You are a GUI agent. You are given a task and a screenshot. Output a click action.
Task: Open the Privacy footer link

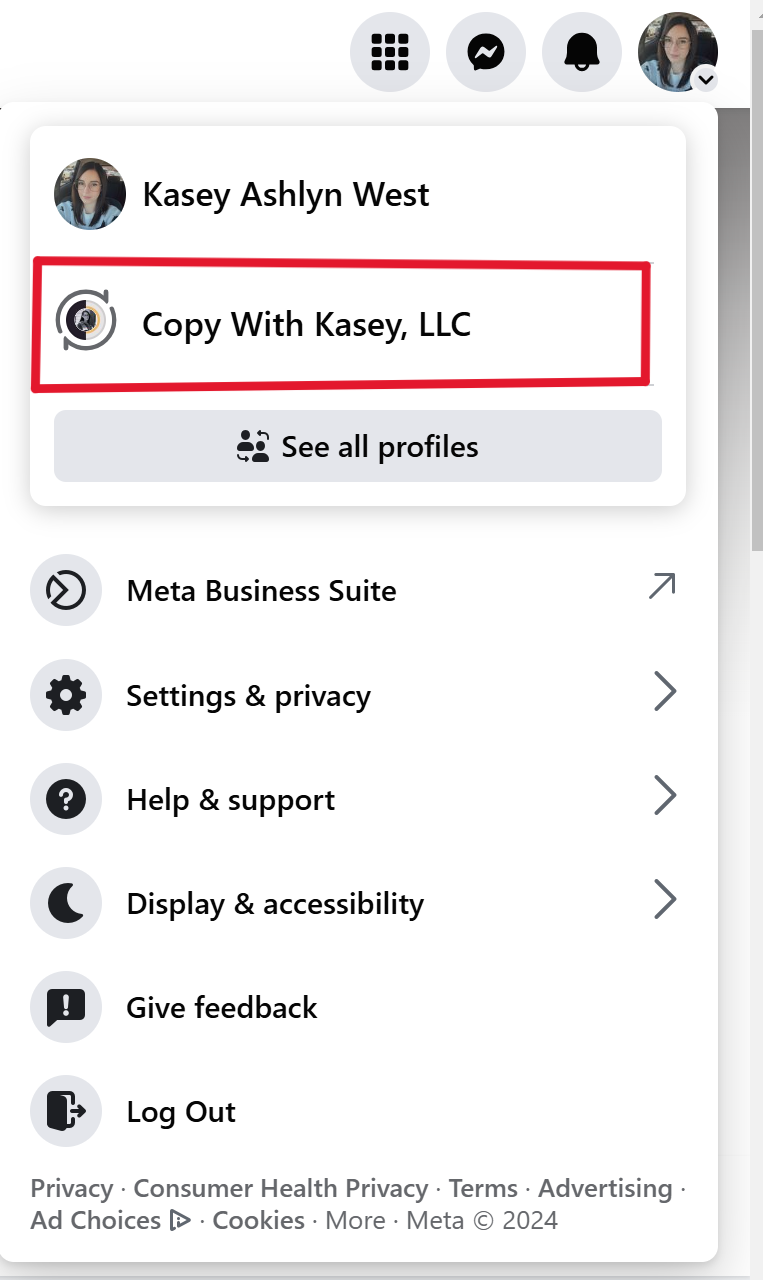tap(71, 1189)
